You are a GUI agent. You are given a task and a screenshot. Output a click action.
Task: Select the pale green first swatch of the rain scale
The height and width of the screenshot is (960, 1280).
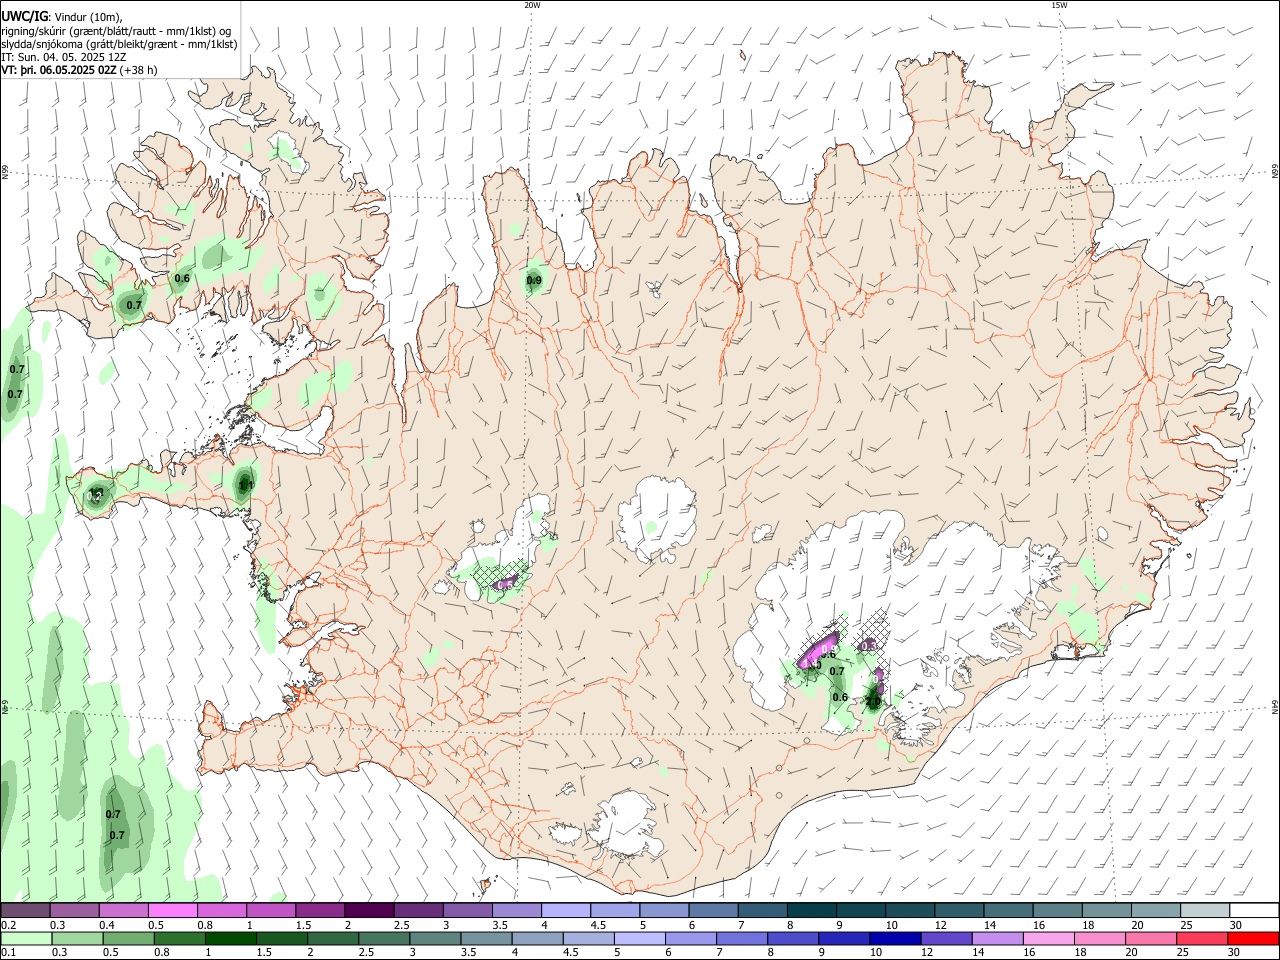(26, 938)
